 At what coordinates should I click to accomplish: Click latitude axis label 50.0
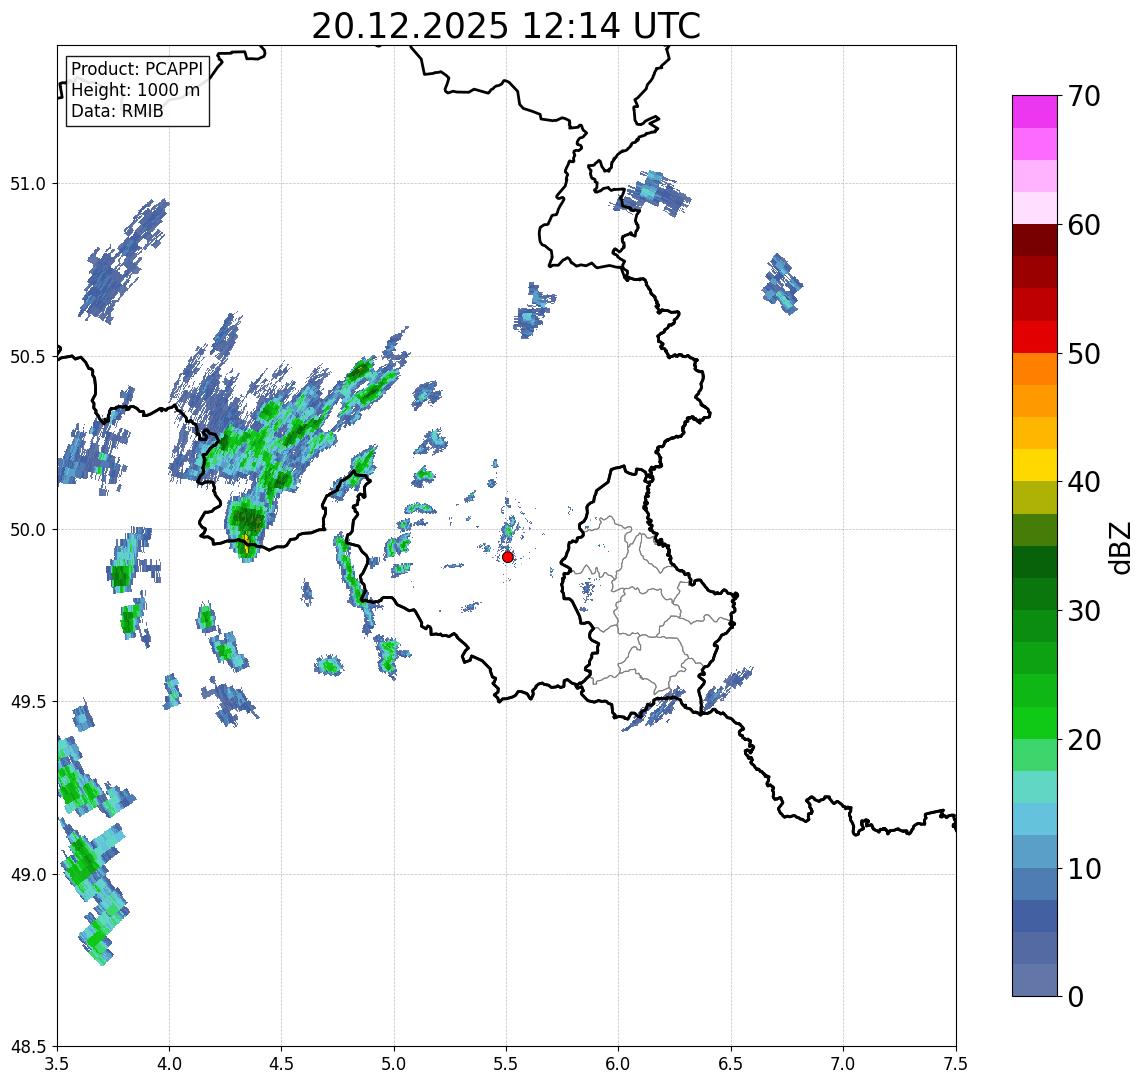[28, 530]
